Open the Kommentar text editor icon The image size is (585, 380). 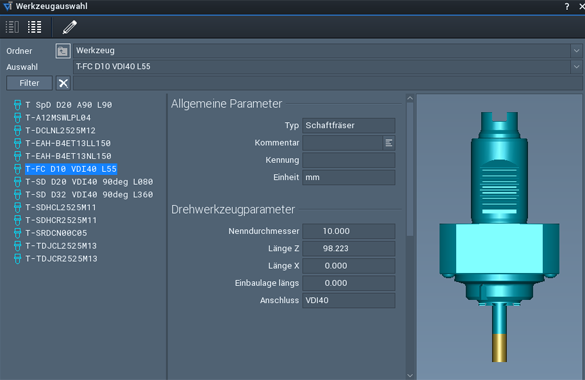click(388, 143)
